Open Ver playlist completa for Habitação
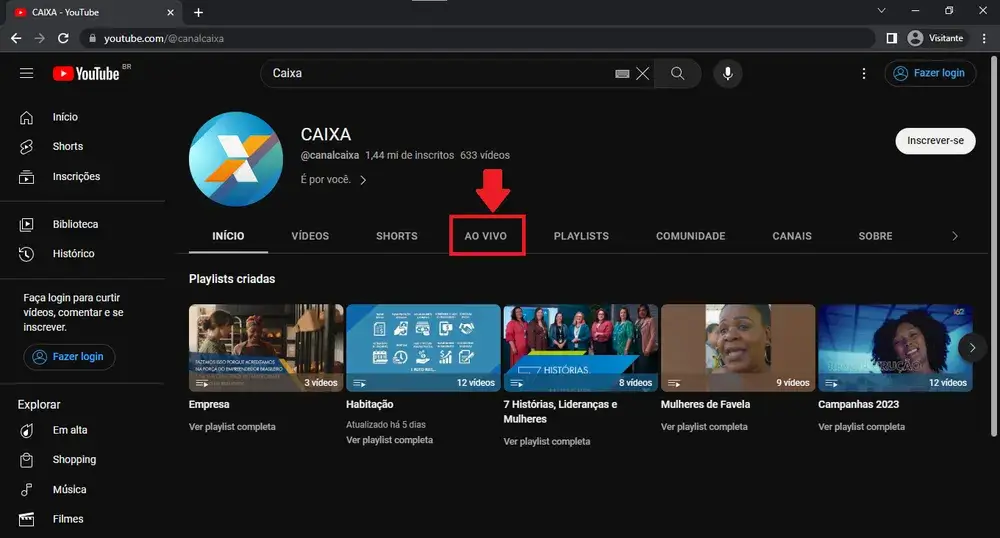 pos(389,440)
